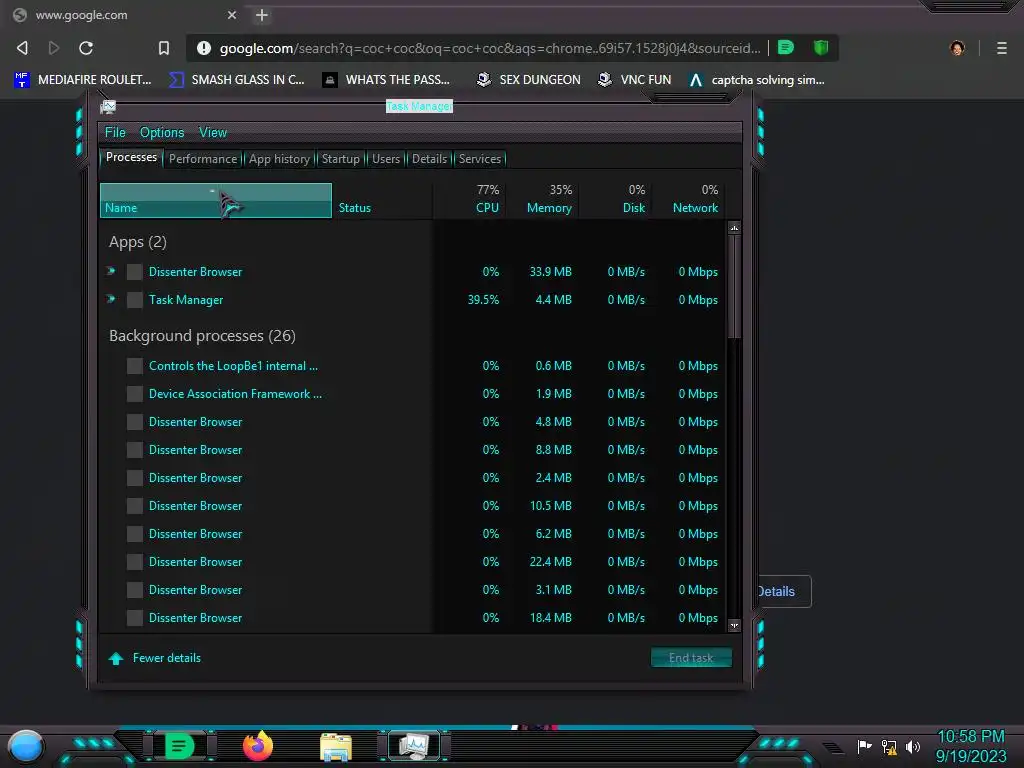Open the Start orb button
1024x768 pixels.
(26, 746)
